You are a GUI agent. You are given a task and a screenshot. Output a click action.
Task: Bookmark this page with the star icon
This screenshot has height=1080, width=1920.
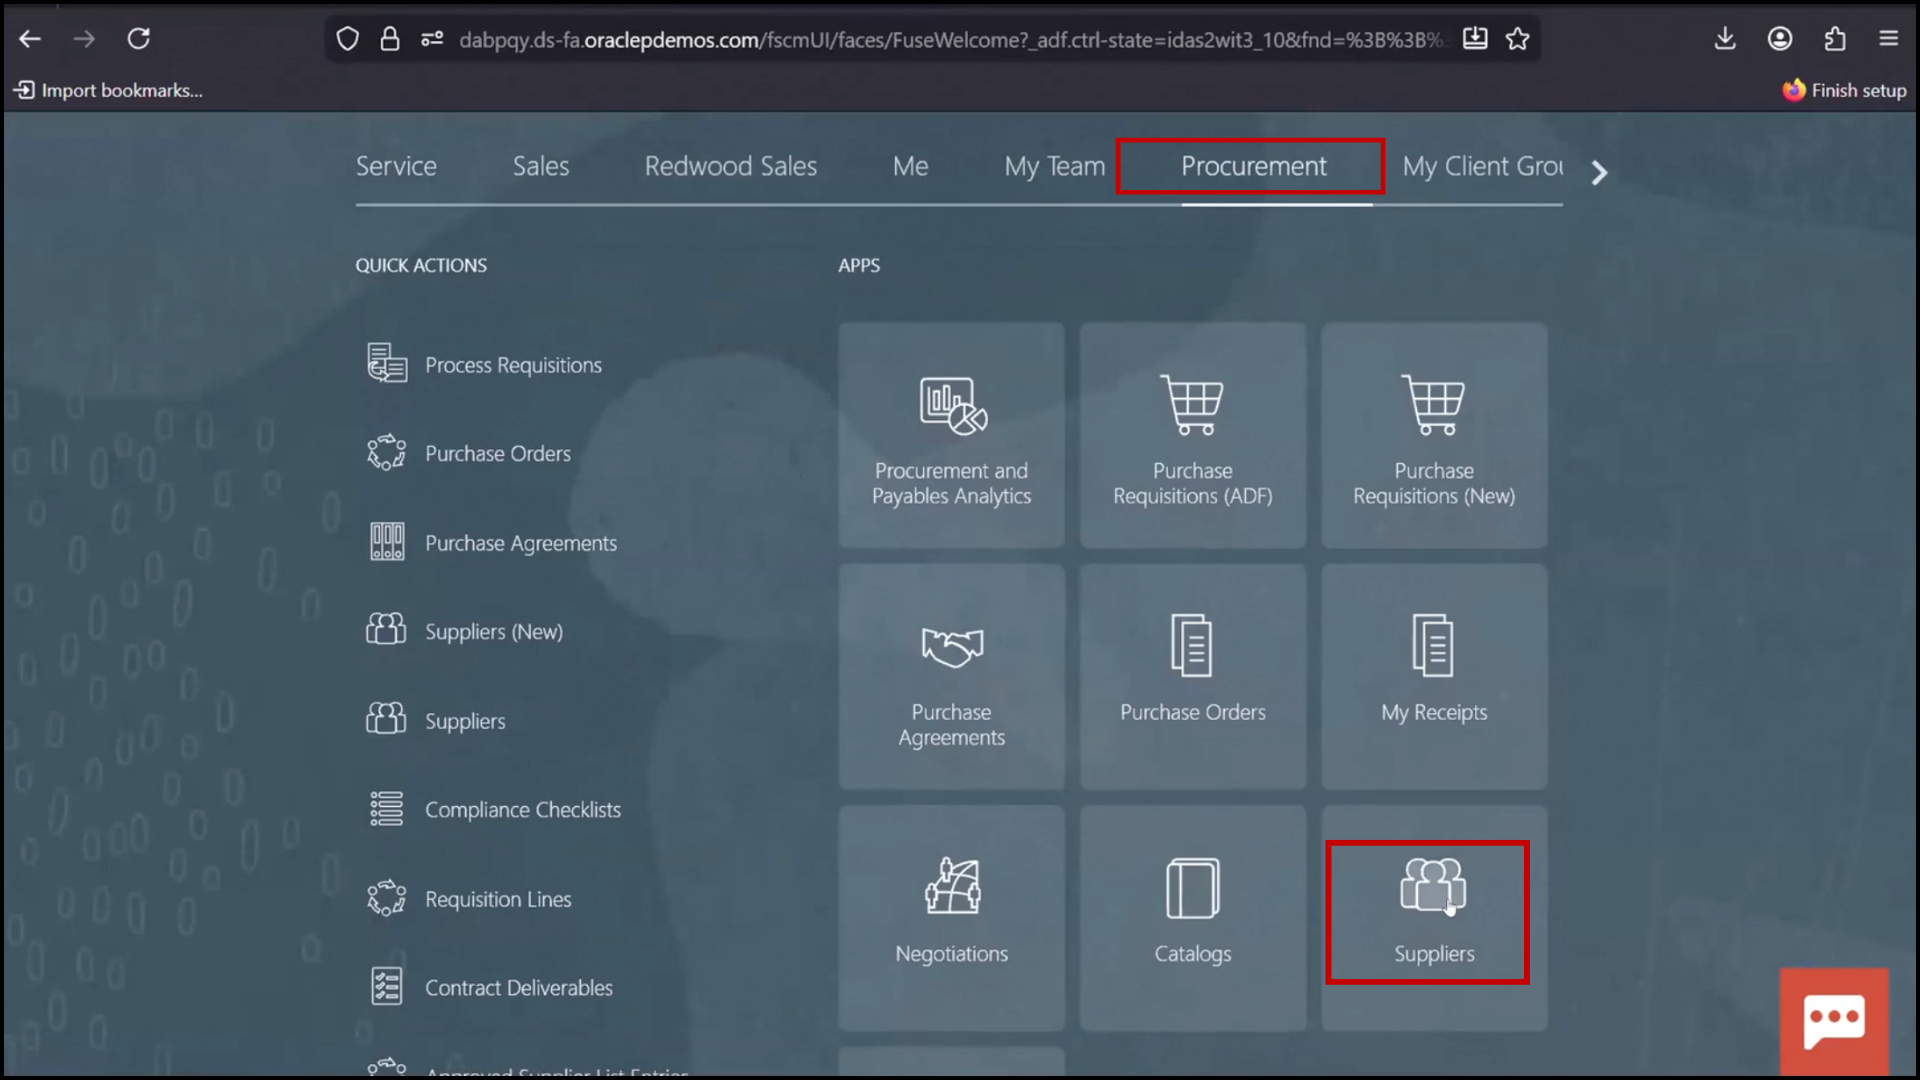pos(1518,39)
